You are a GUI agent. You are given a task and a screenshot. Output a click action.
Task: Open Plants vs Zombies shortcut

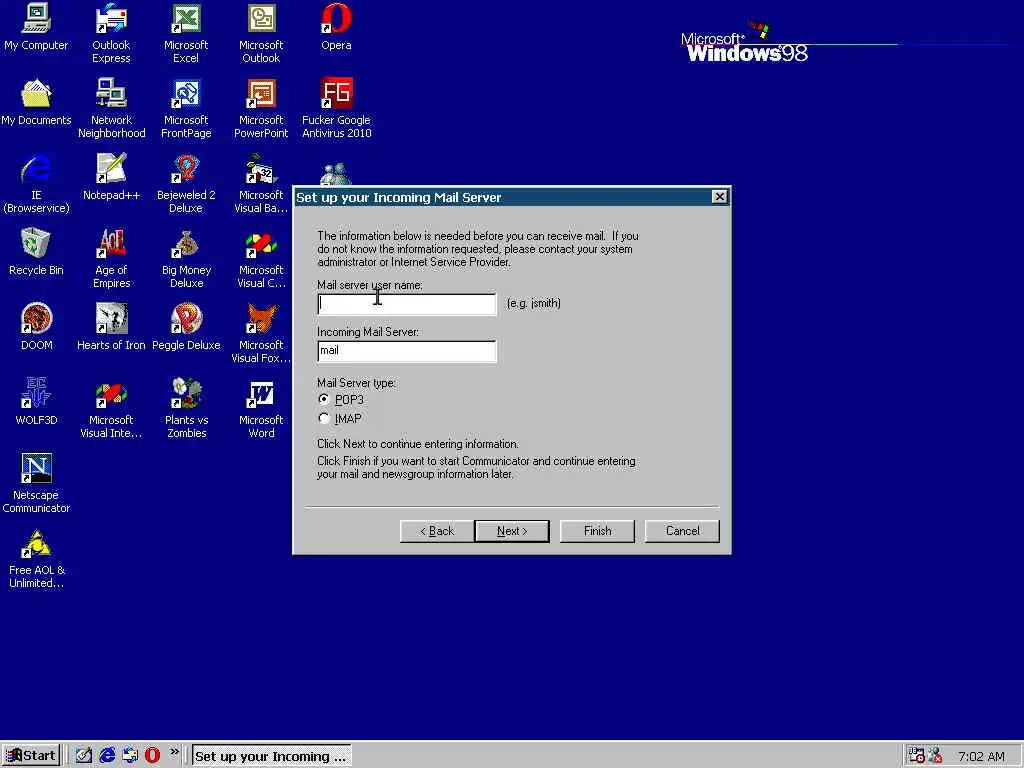pos(186,408)
